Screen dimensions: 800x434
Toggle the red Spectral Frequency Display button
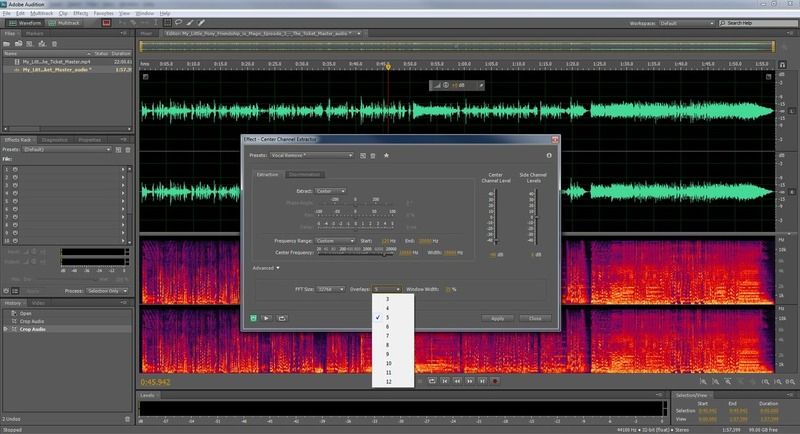pos(106,23)
